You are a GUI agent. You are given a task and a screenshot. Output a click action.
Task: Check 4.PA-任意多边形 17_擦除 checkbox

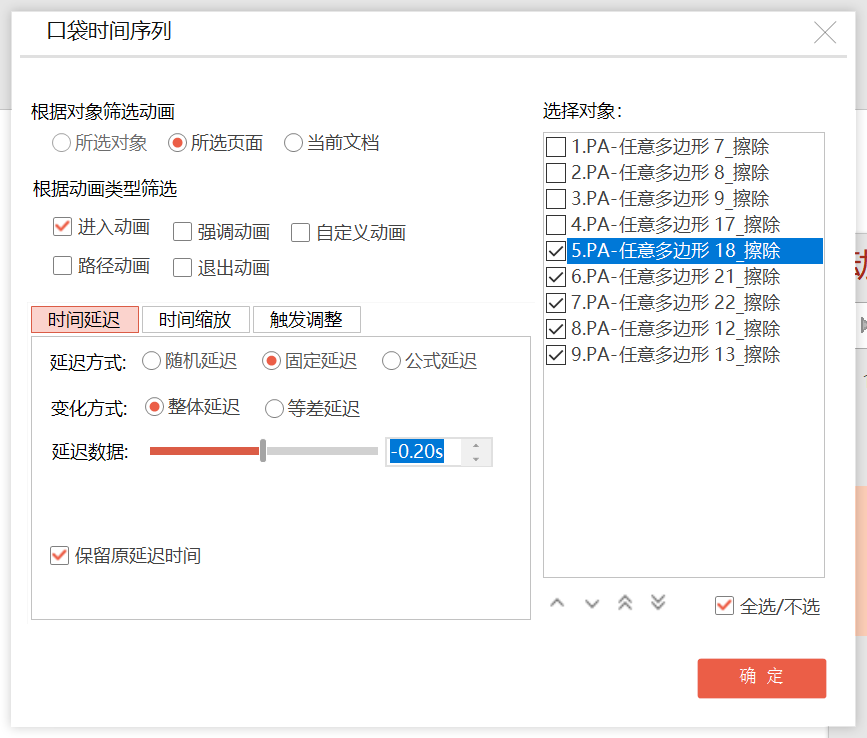tap(556, 225)
